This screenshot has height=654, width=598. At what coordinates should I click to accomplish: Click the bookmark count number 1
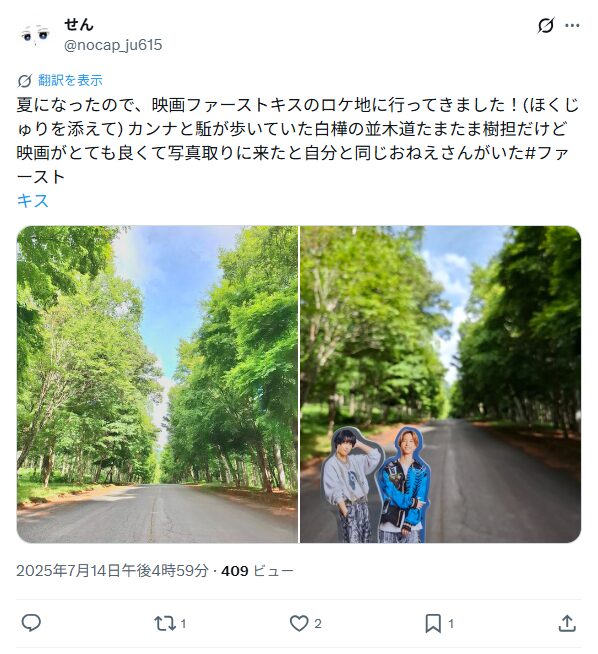coord(451,624)
